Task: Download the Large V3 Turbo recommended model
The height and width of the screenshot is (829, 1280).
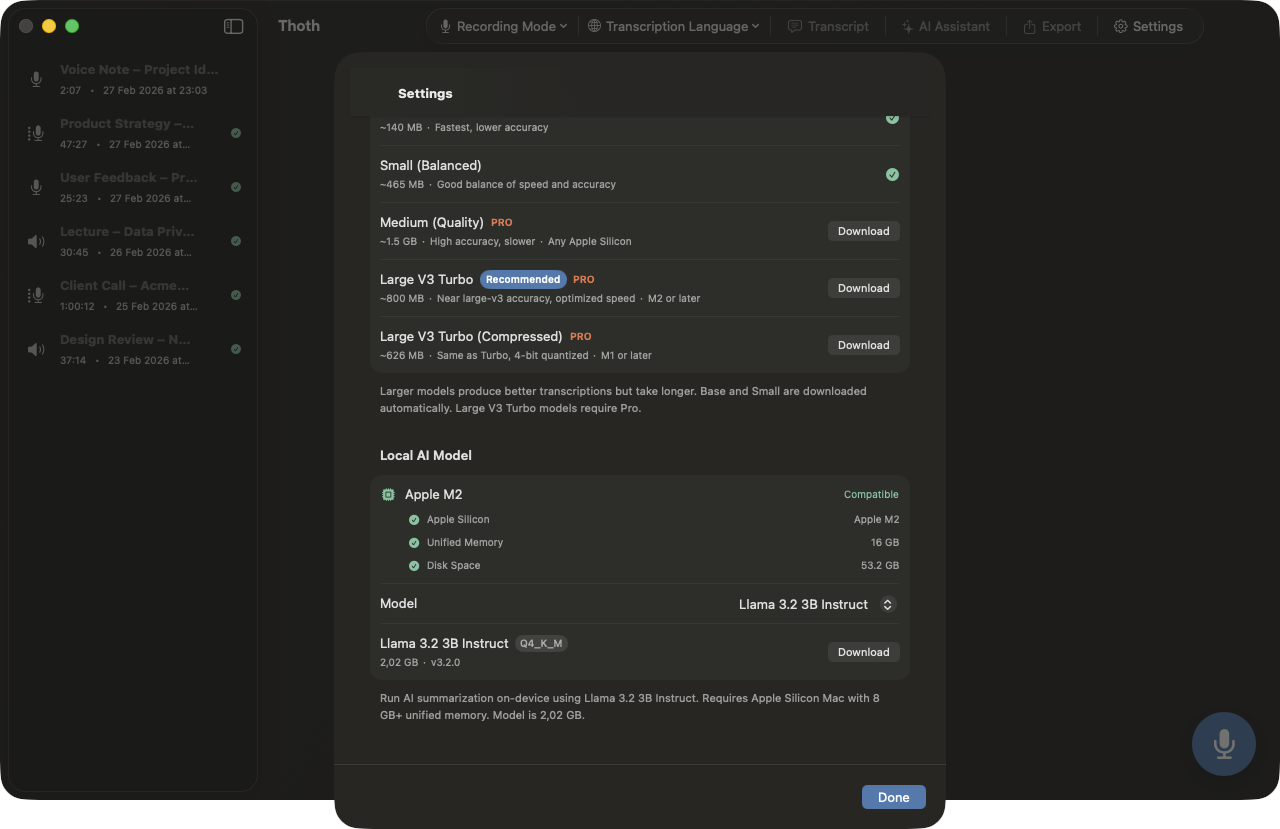Action: click(863, 288)
